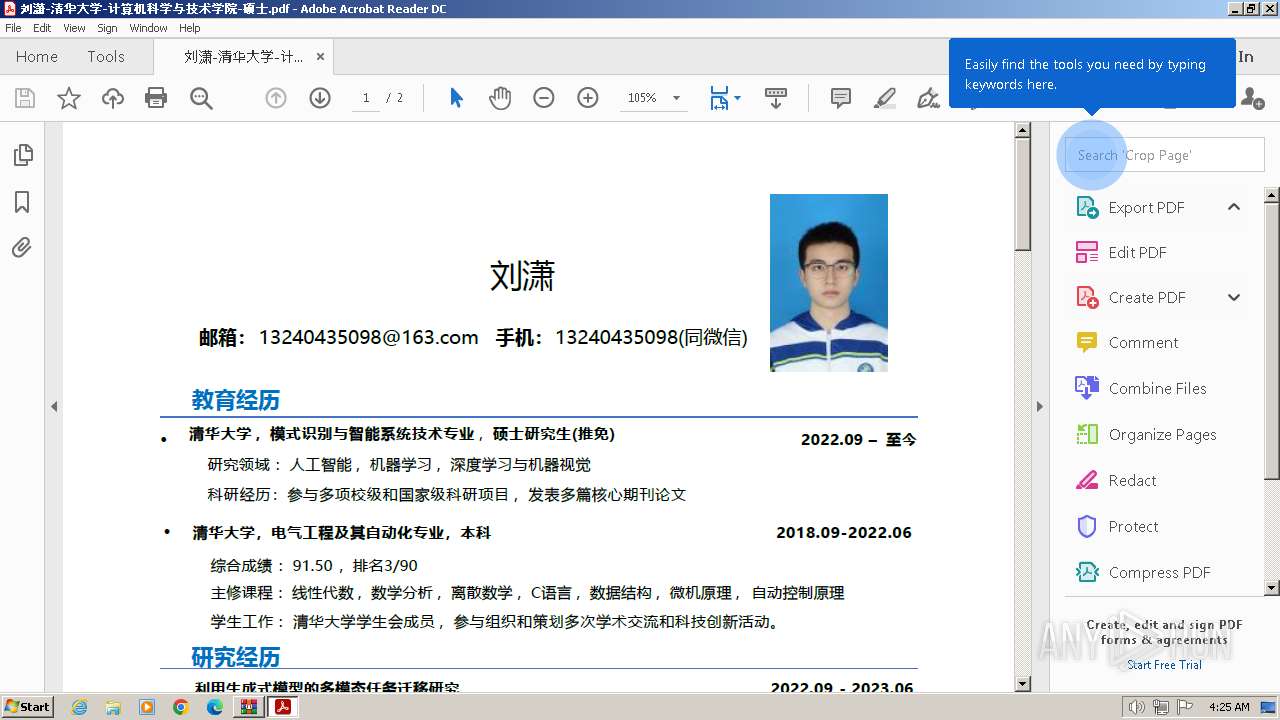Open attachments paperclip panel
Viewport: 1280px width, 720px height.
point(22,248)
